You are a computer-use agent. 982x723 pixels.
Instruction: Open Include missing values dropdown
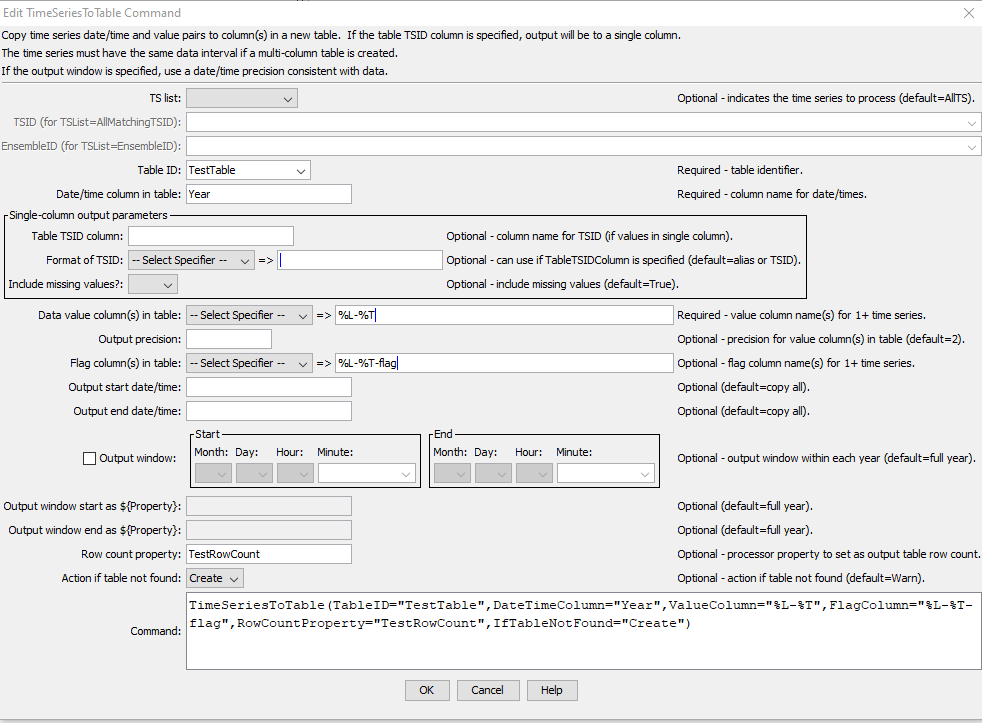coord(153,284)
